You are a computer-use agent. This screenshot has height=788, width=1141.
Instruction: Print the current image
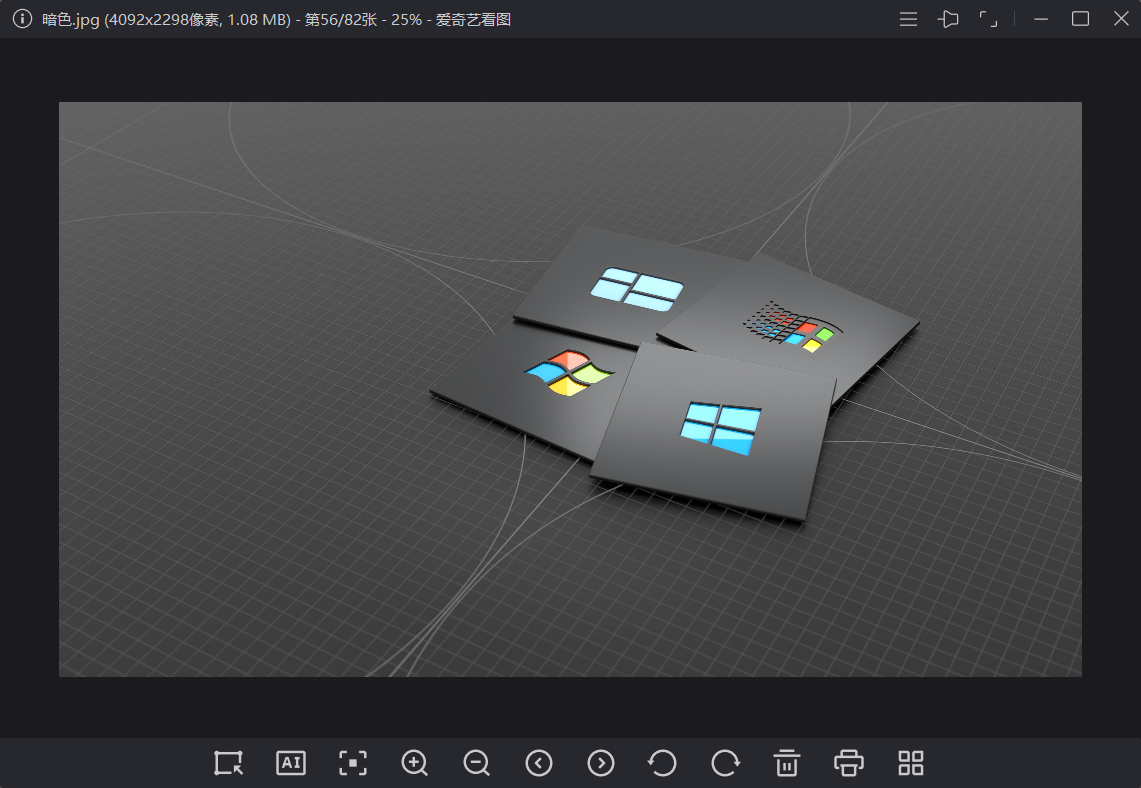848,763
